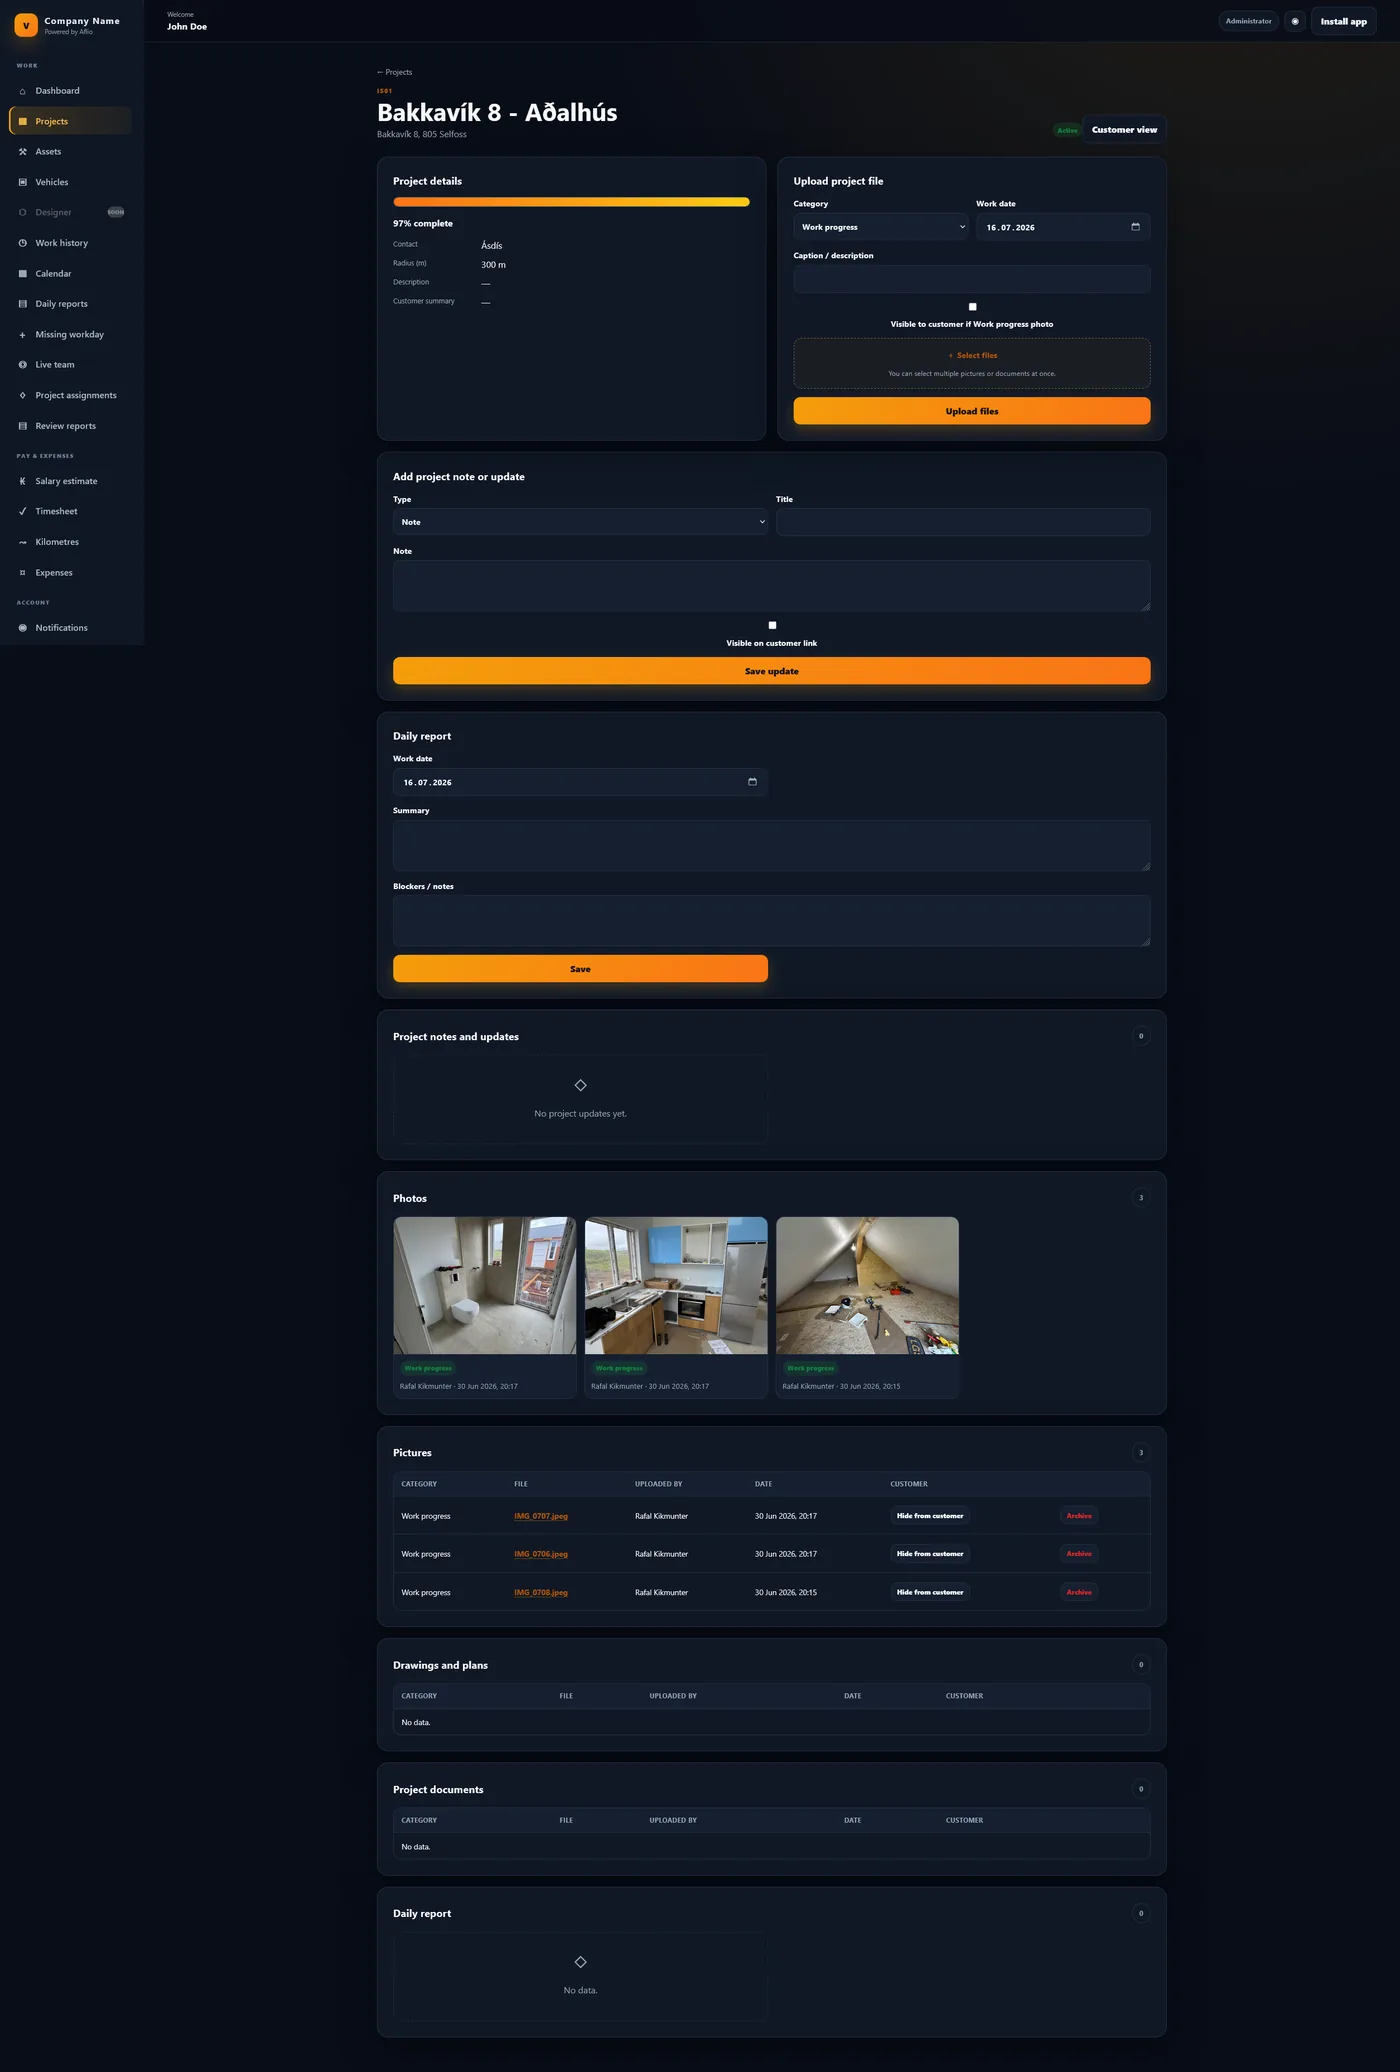Open the IMG_0707.jpeg file link
Viewport: 1400px width, 2072px height.
541,1516
